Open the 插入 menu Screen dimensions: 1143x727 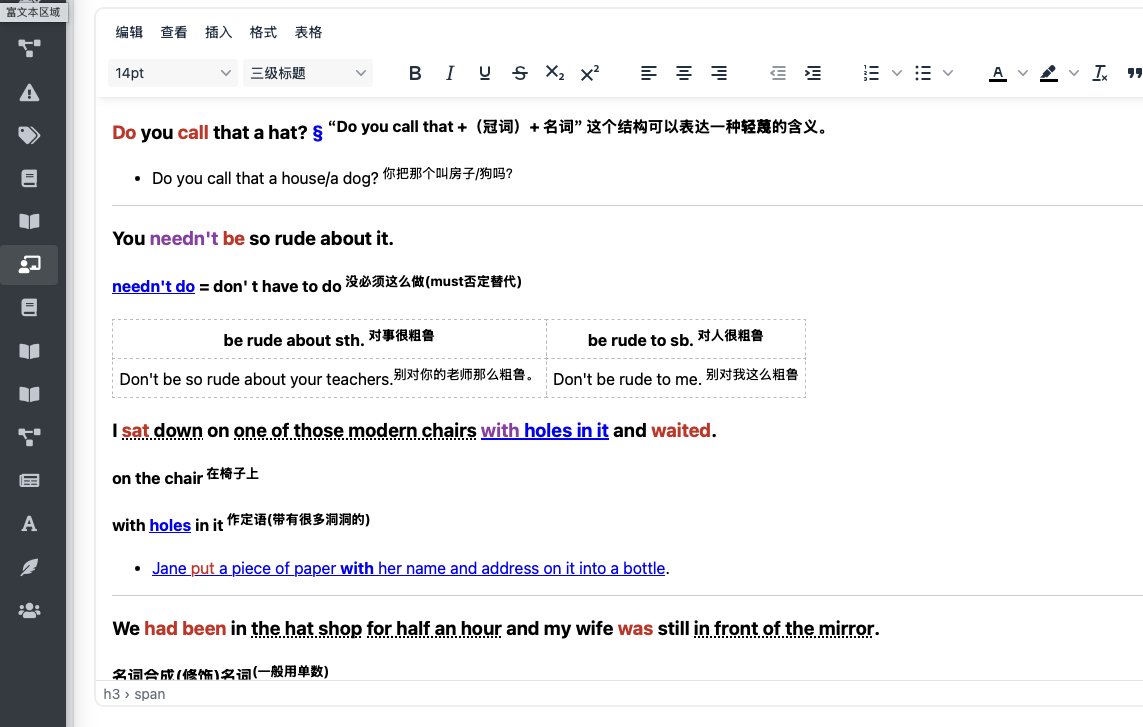click(218, 32)
